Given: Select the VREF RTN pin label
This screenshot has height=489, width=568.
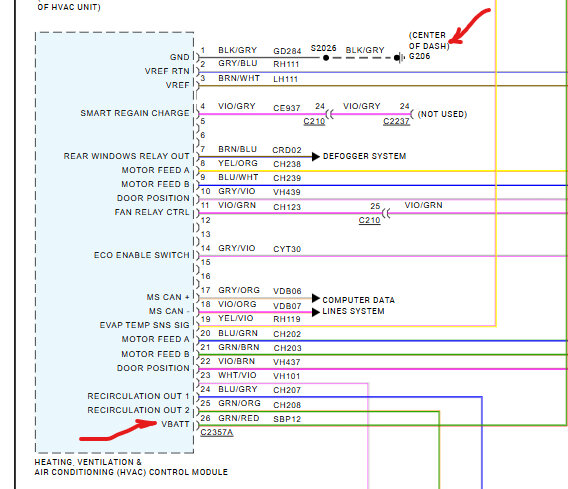Looking at the screenshot, I should pyautogui.click(x=167, y=71).
